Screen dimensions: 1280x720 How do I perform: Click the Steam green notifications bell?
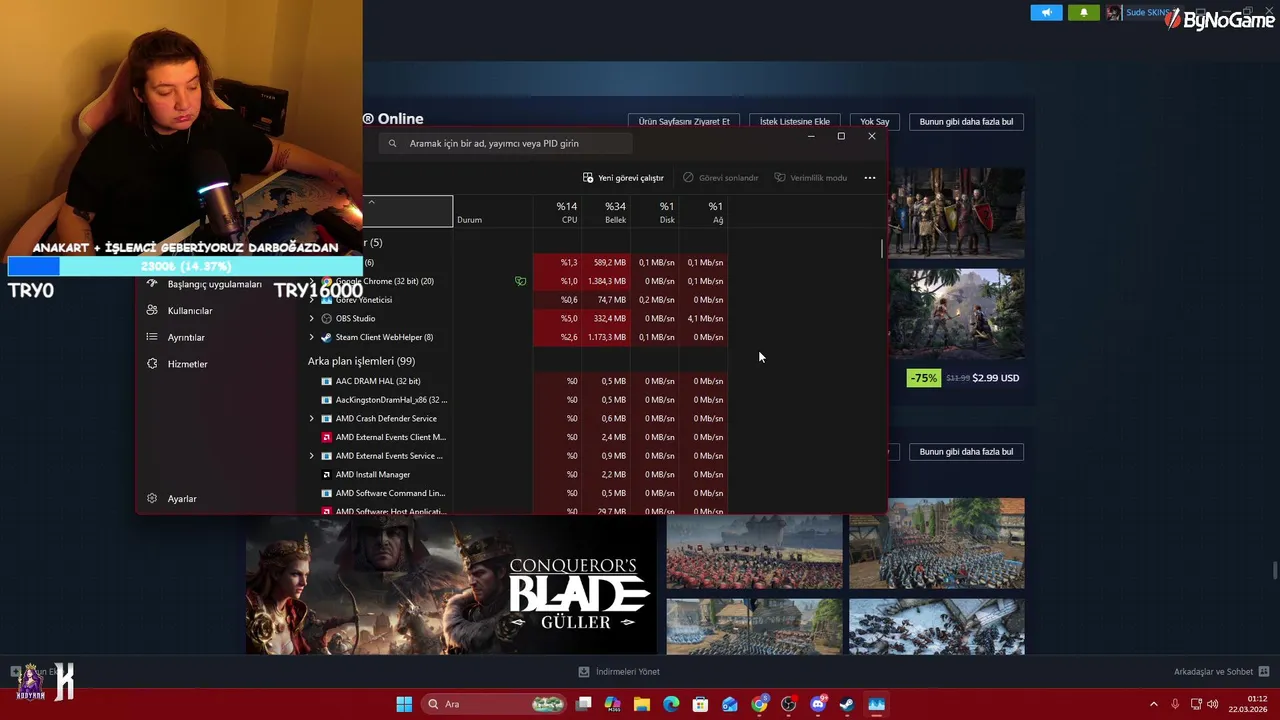tap(1083, 13)
